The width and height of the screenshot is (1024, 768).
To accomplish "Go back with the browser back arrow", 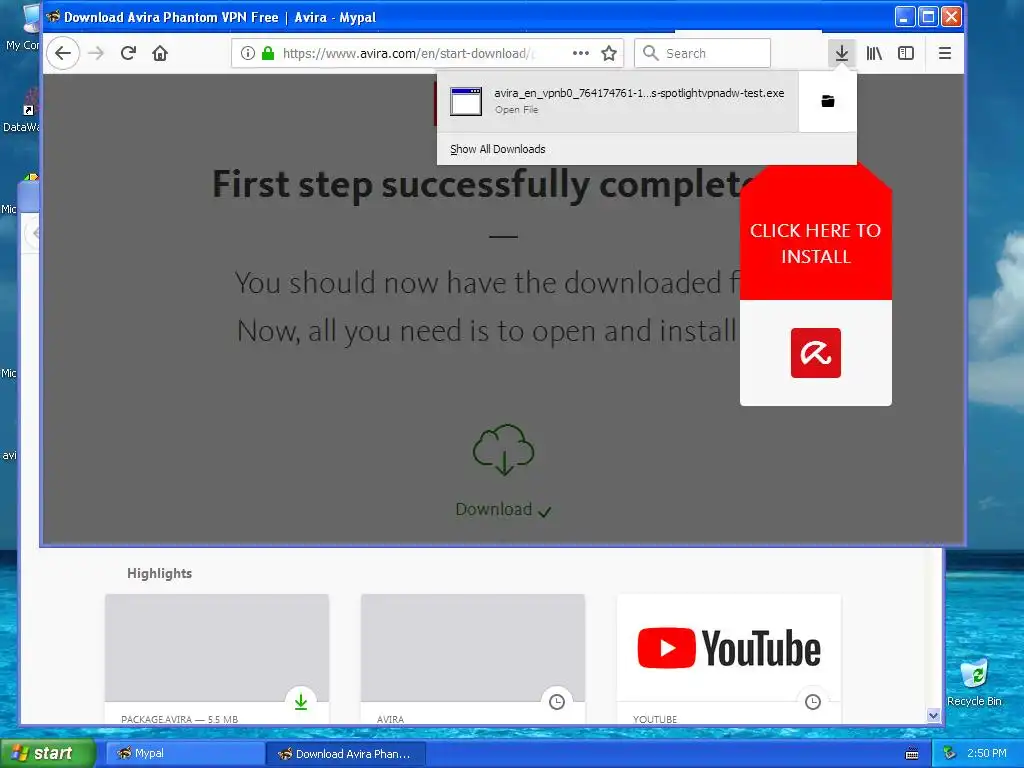I will [x=63, y=53].
